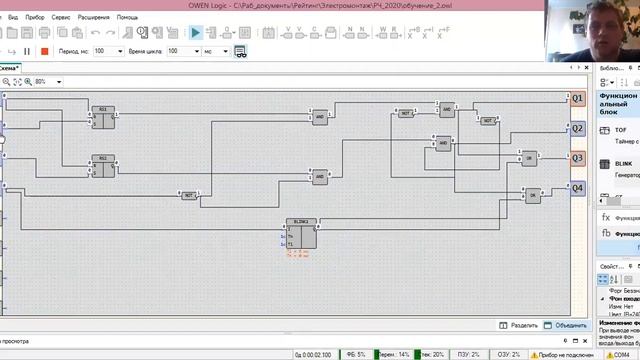Click the print toolbar icon
Image resolution: width=640 pixels, height=360 pixels.
(x=44, y=33)
